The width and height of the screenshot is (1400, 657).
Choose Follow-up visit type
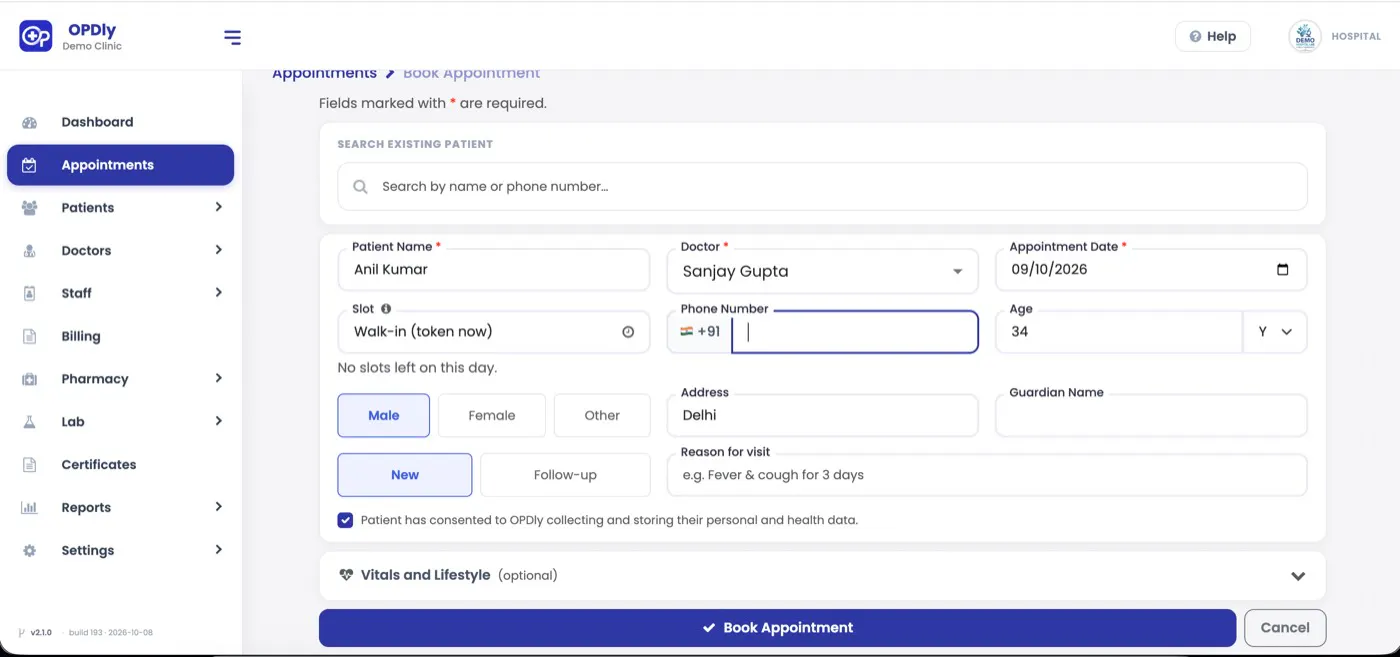565,475
